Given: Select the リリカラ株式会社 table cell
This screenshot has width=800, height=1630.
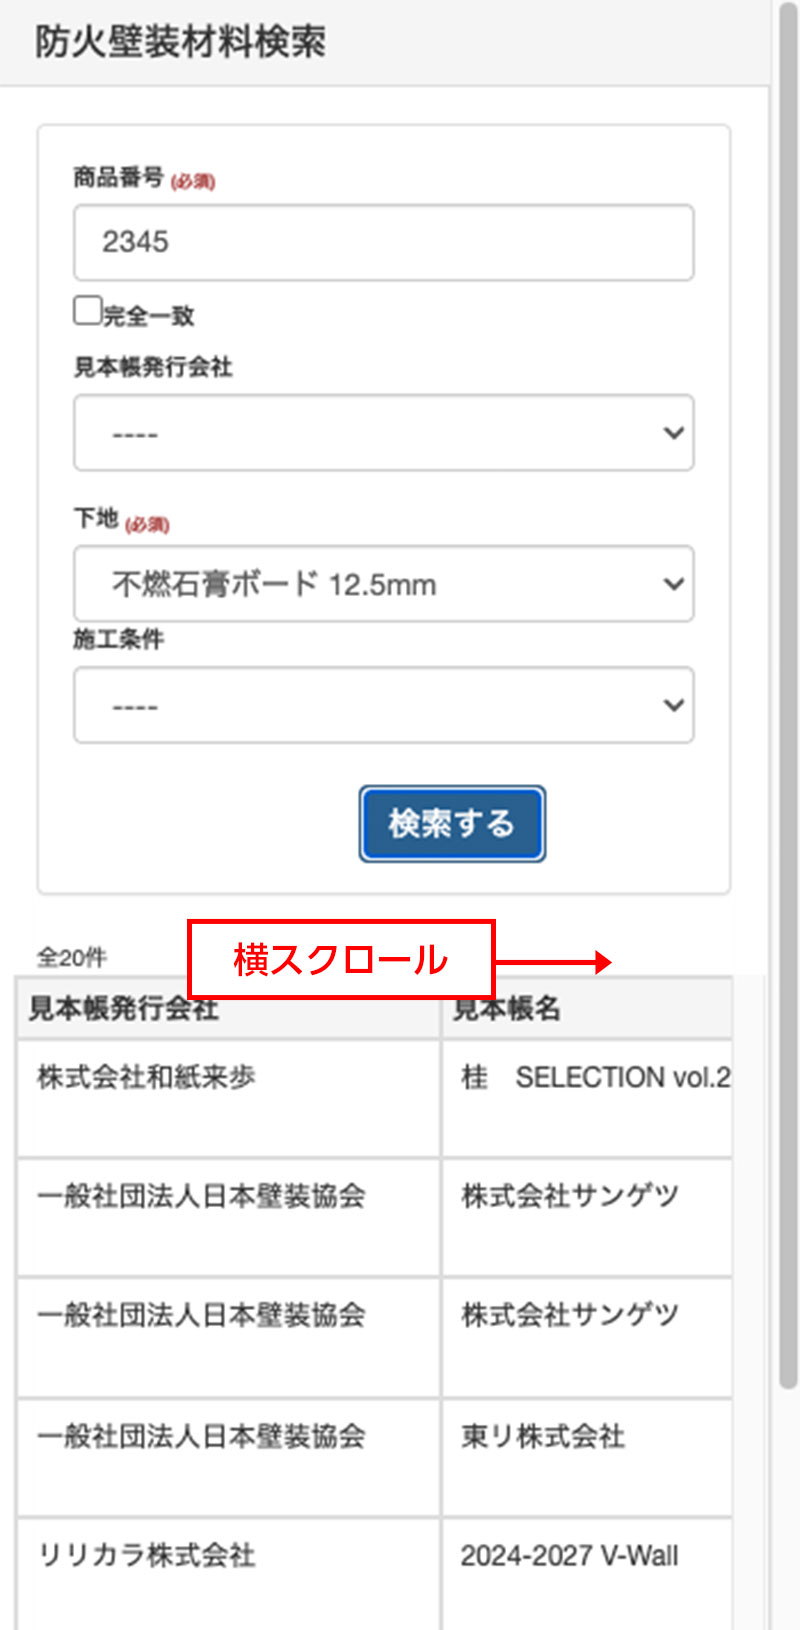Looking at the screenshot, I should point(146,1555).
